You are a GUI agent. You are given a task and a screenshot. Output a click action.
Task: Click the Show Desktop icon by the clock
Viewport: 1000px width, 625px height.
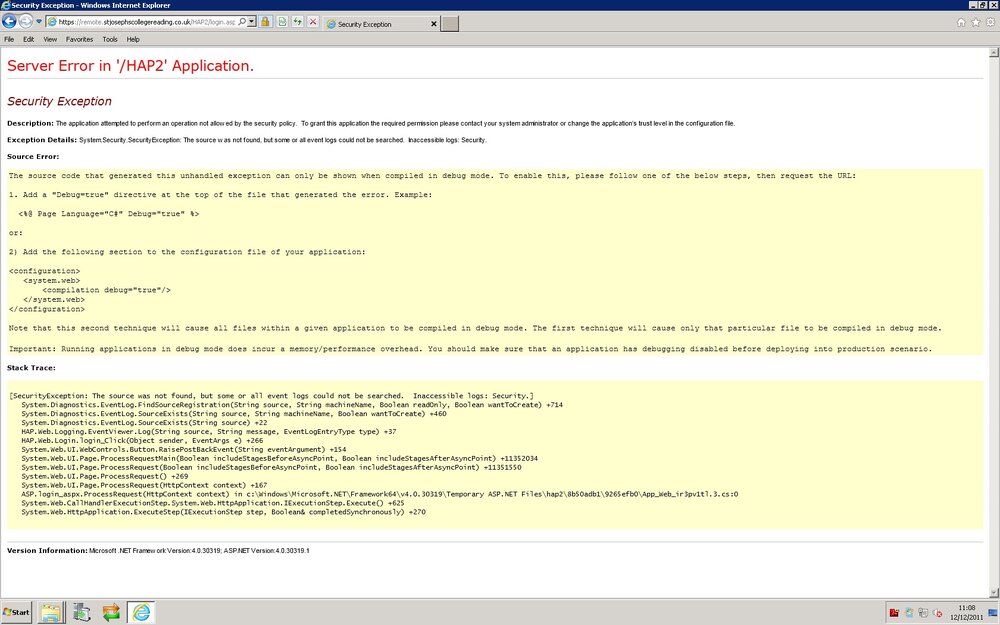tap(992, 613)
